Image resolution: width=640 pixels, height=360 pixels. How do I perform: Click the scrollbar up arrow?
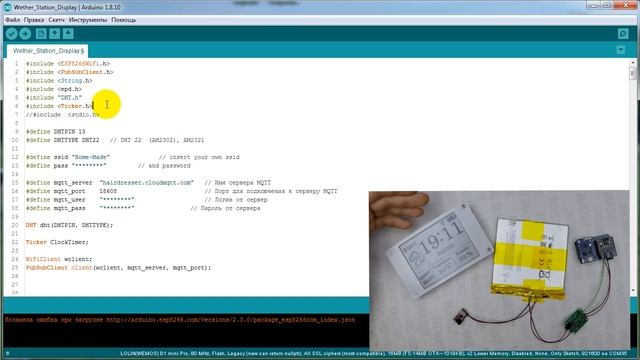point(633,63)
